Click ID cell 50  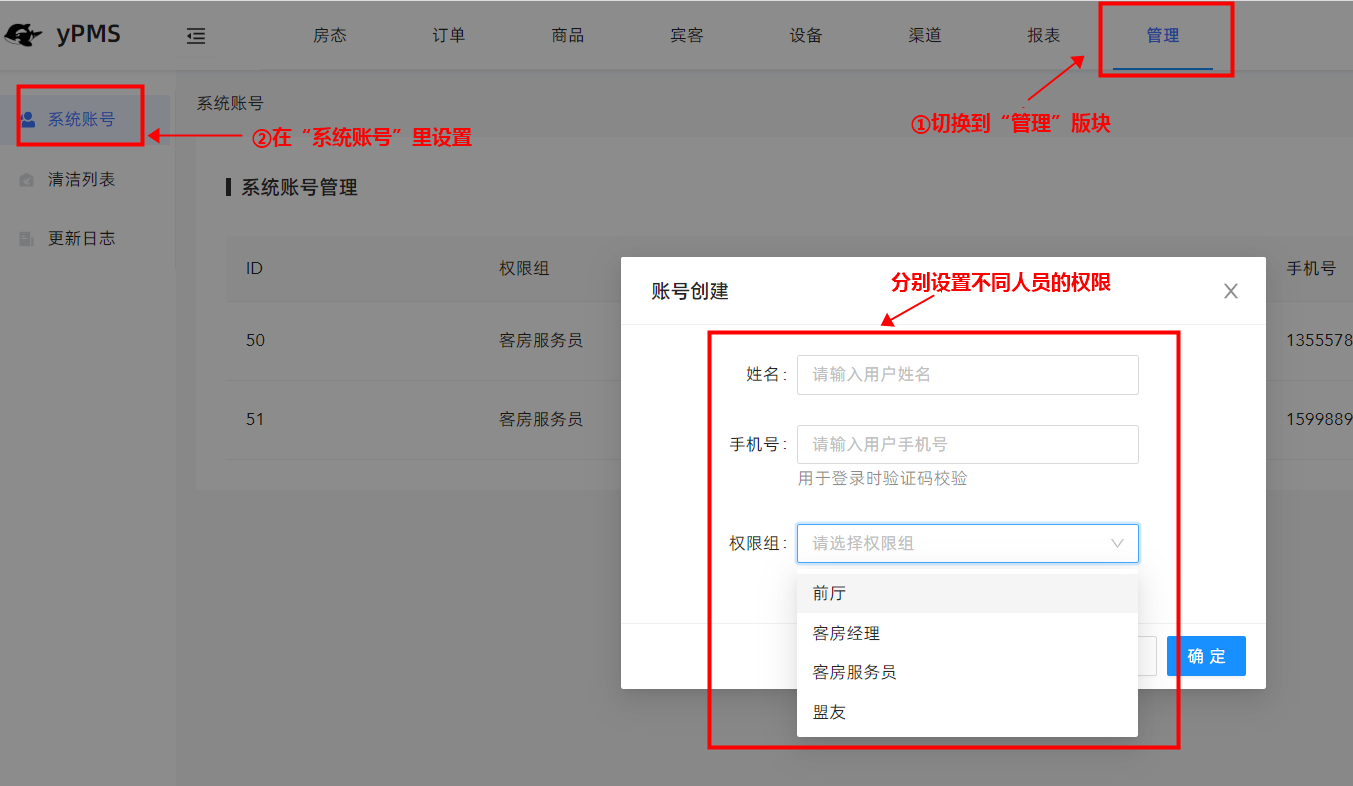255,340
